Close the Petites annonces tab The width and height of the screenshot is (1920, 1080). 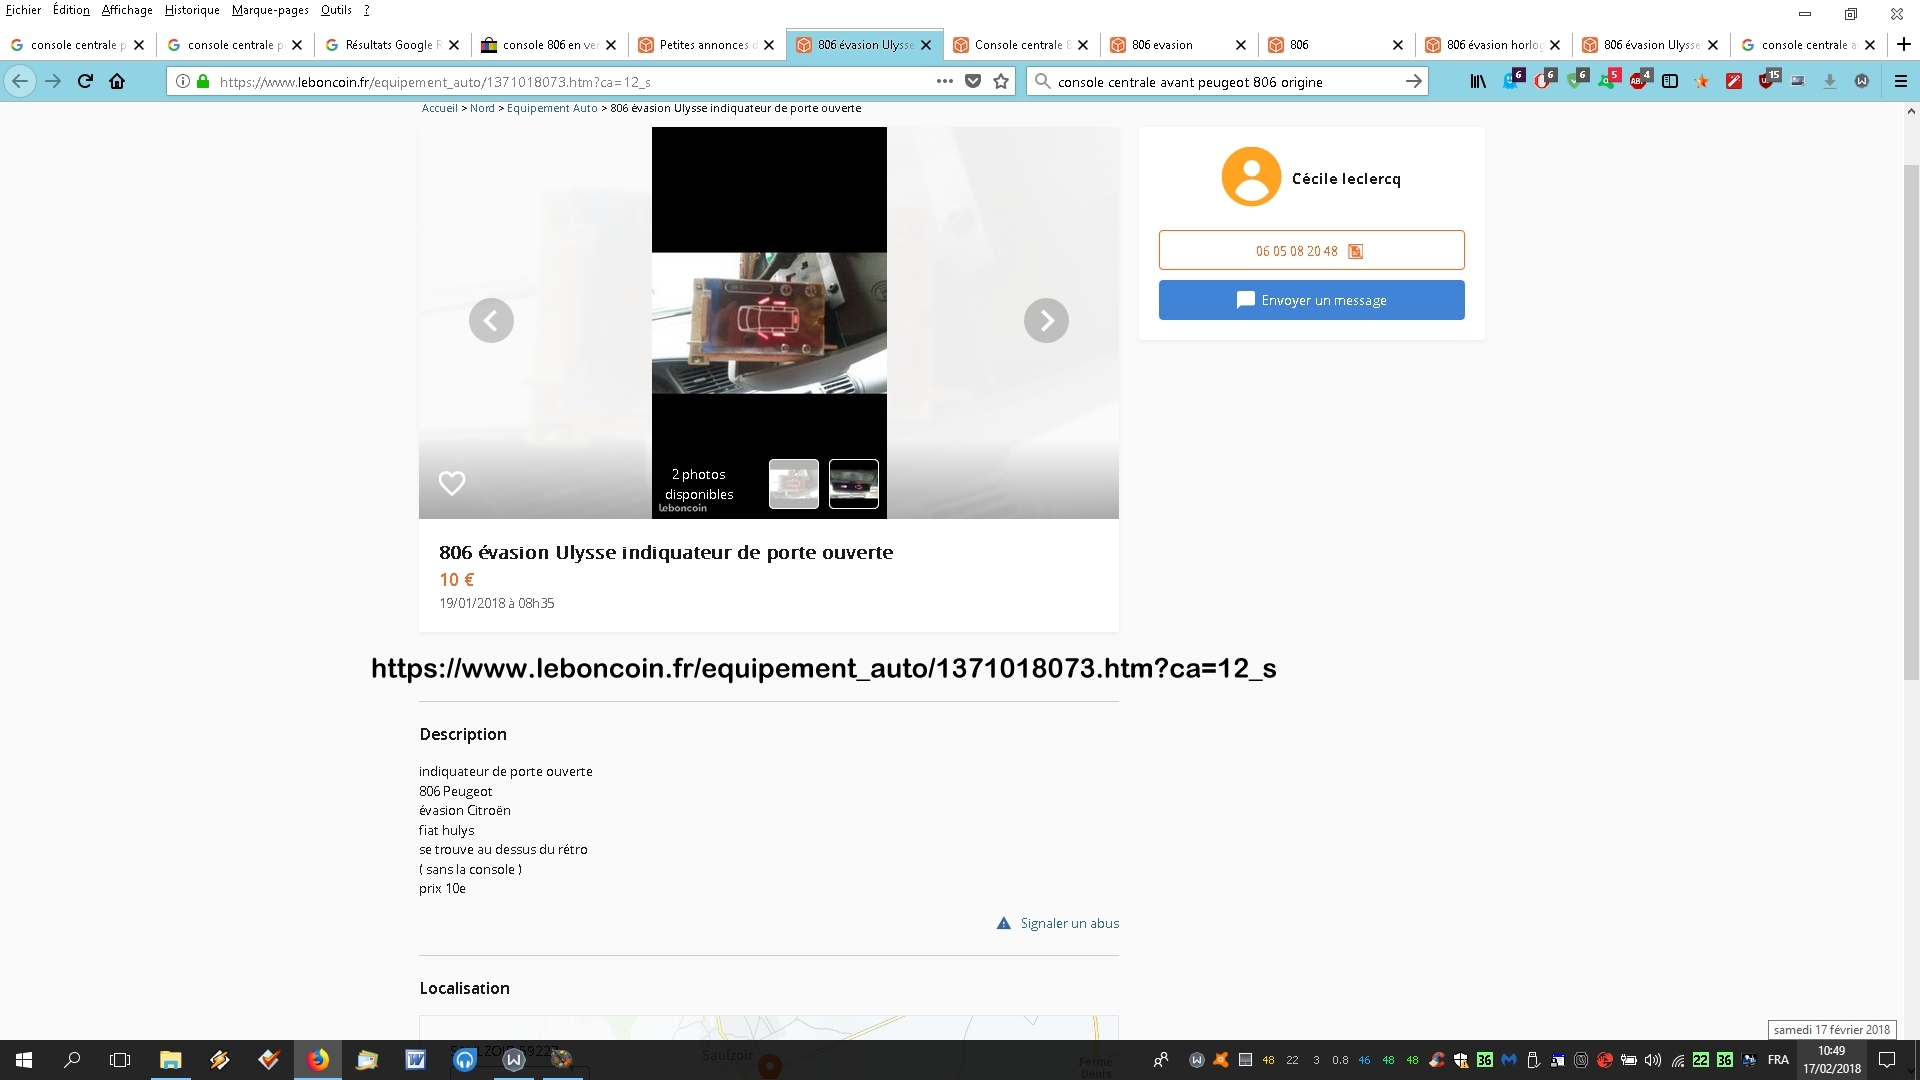click(769, 45)
